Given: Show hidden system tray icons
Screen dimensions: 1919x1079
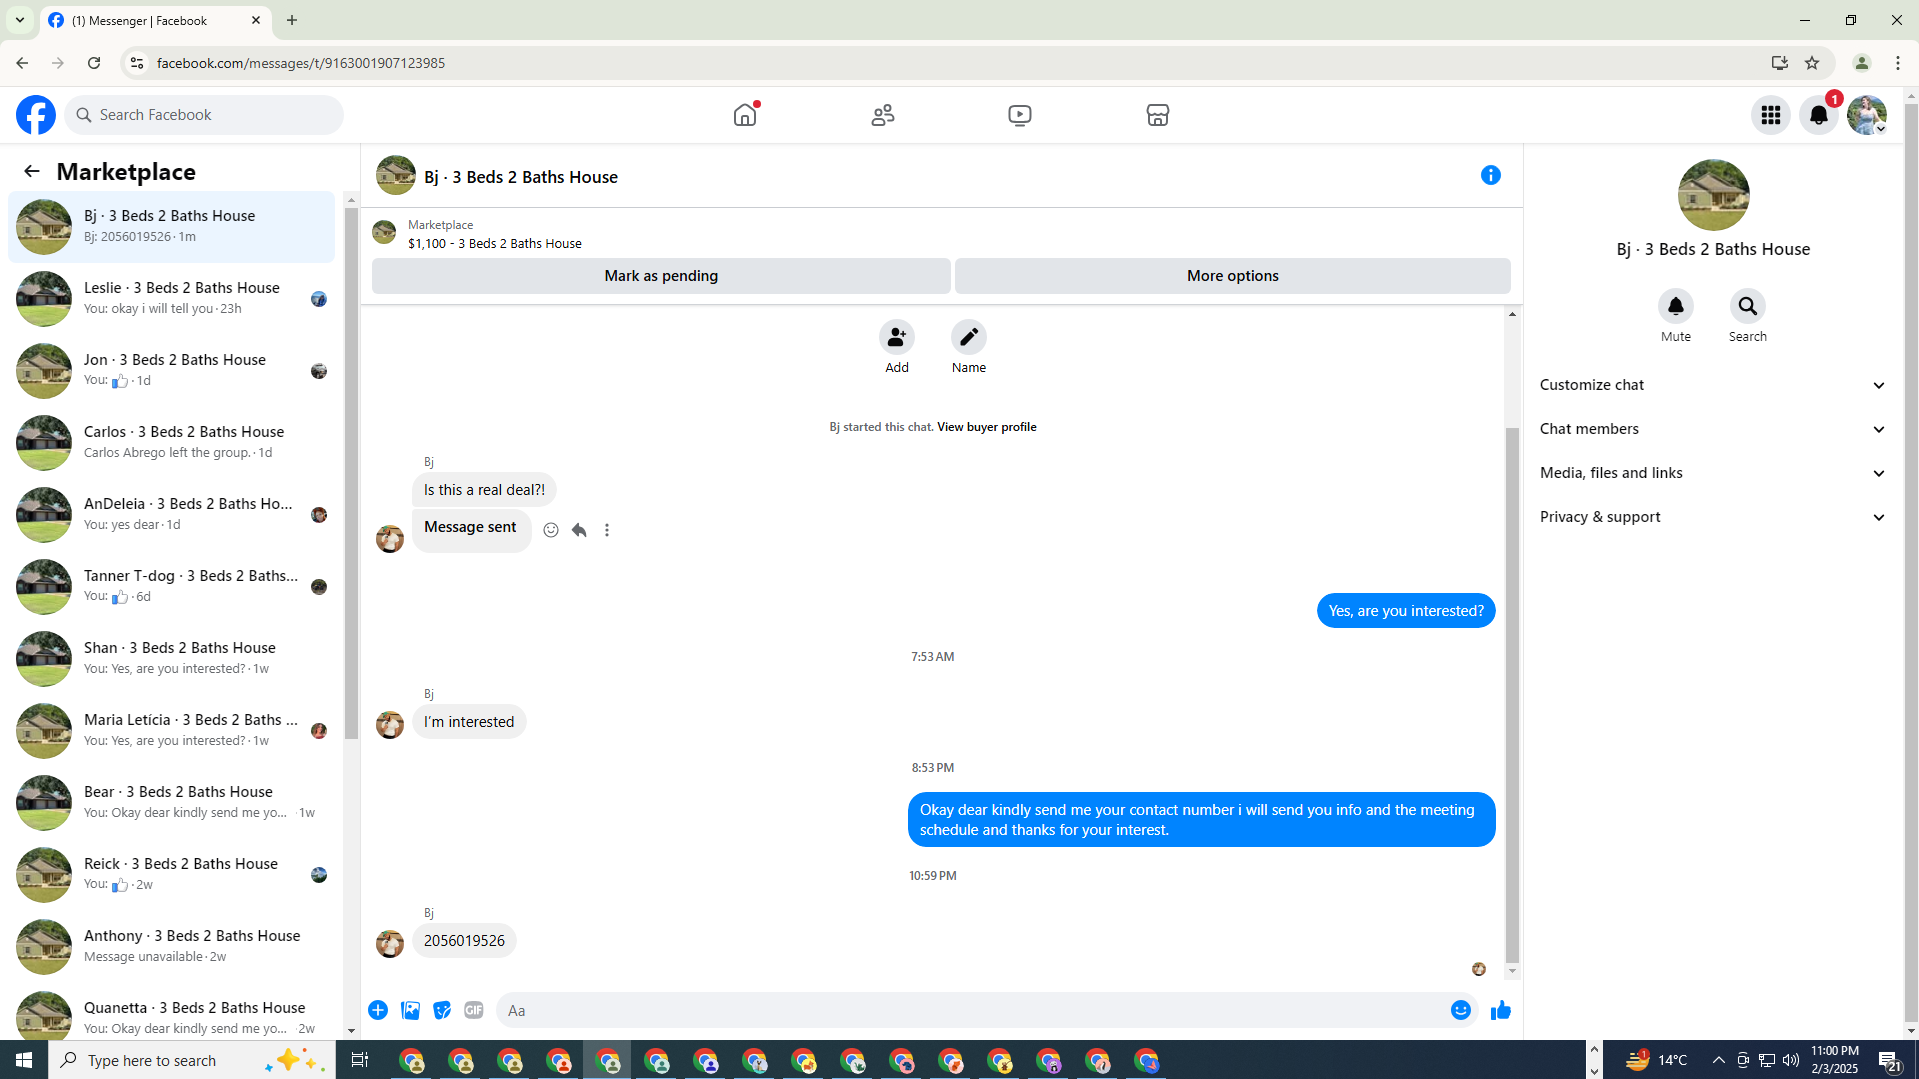Looking at the screenshot, I should [x=1719, y=1060].
